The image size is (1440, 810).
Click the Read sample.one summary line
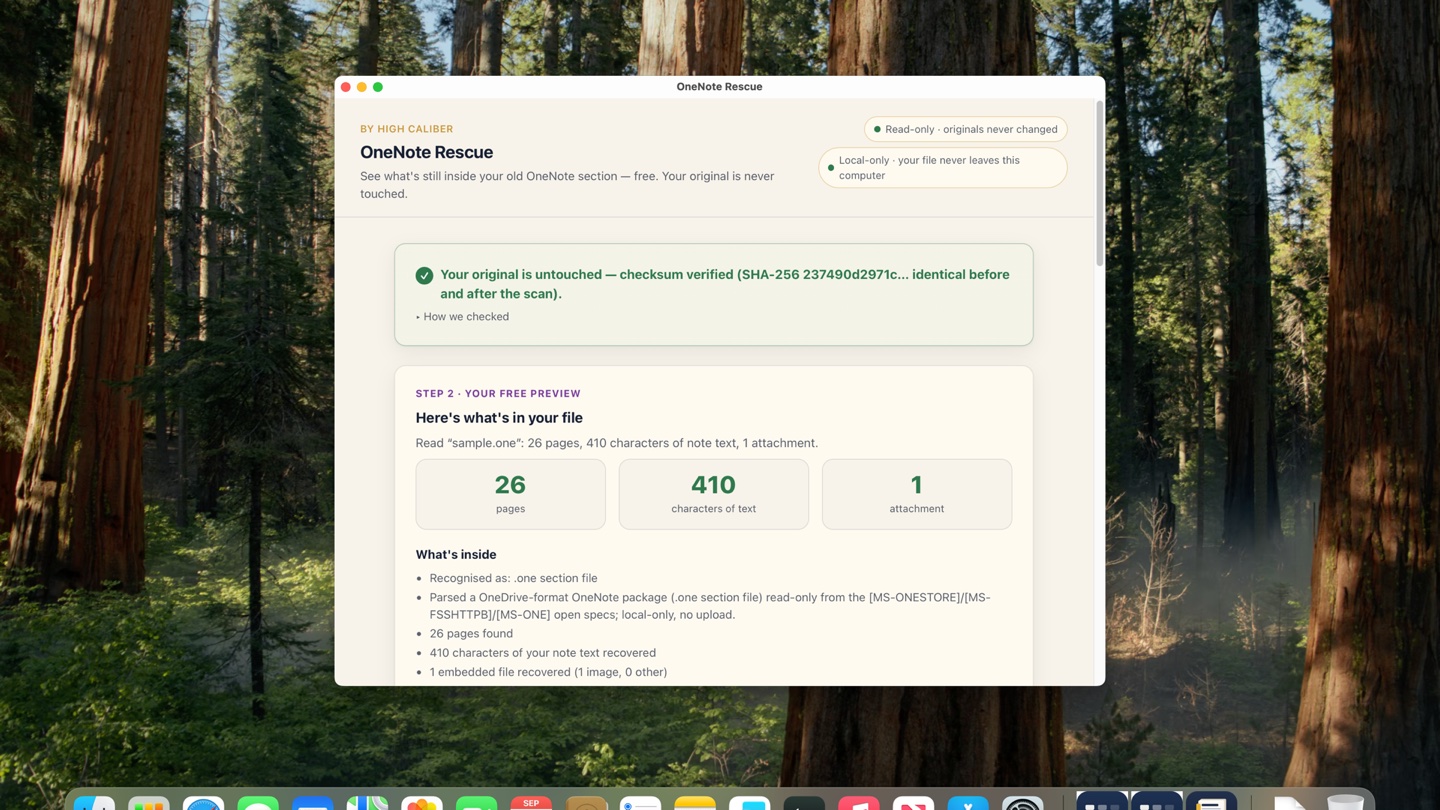click(x=617, y=443)
